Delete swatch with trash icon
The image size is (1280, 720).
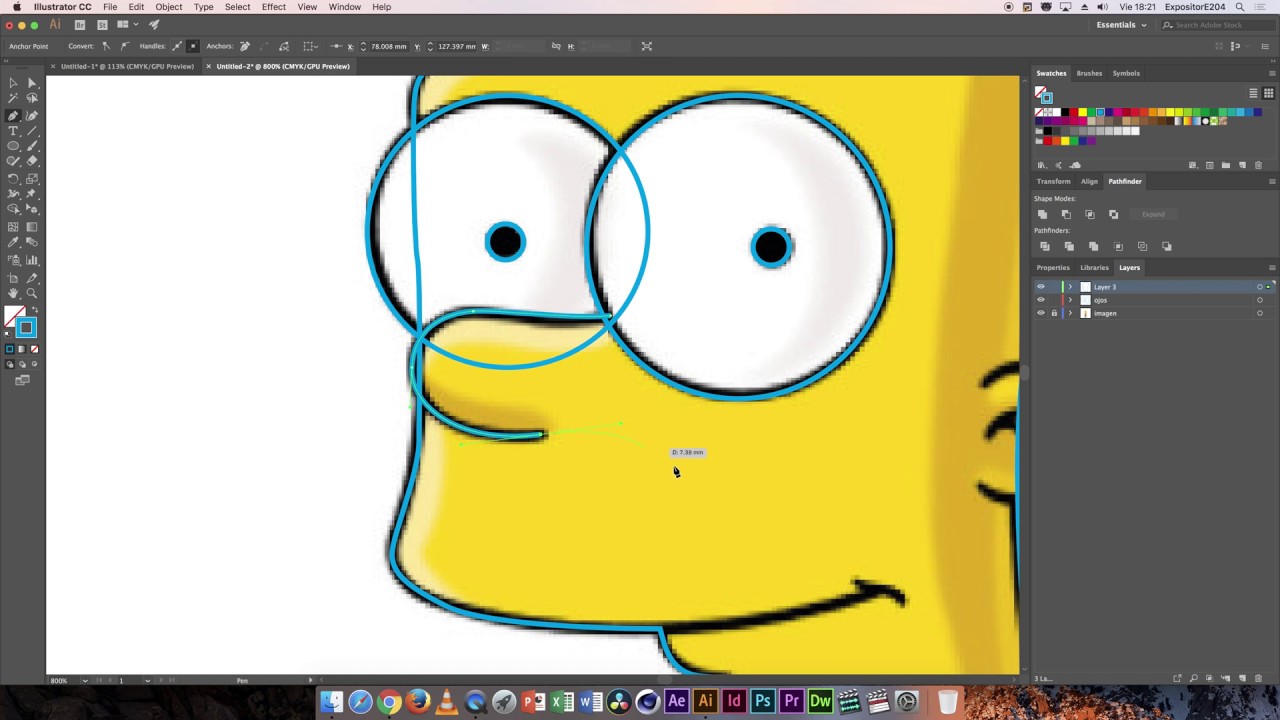[x=1258, y=165]
